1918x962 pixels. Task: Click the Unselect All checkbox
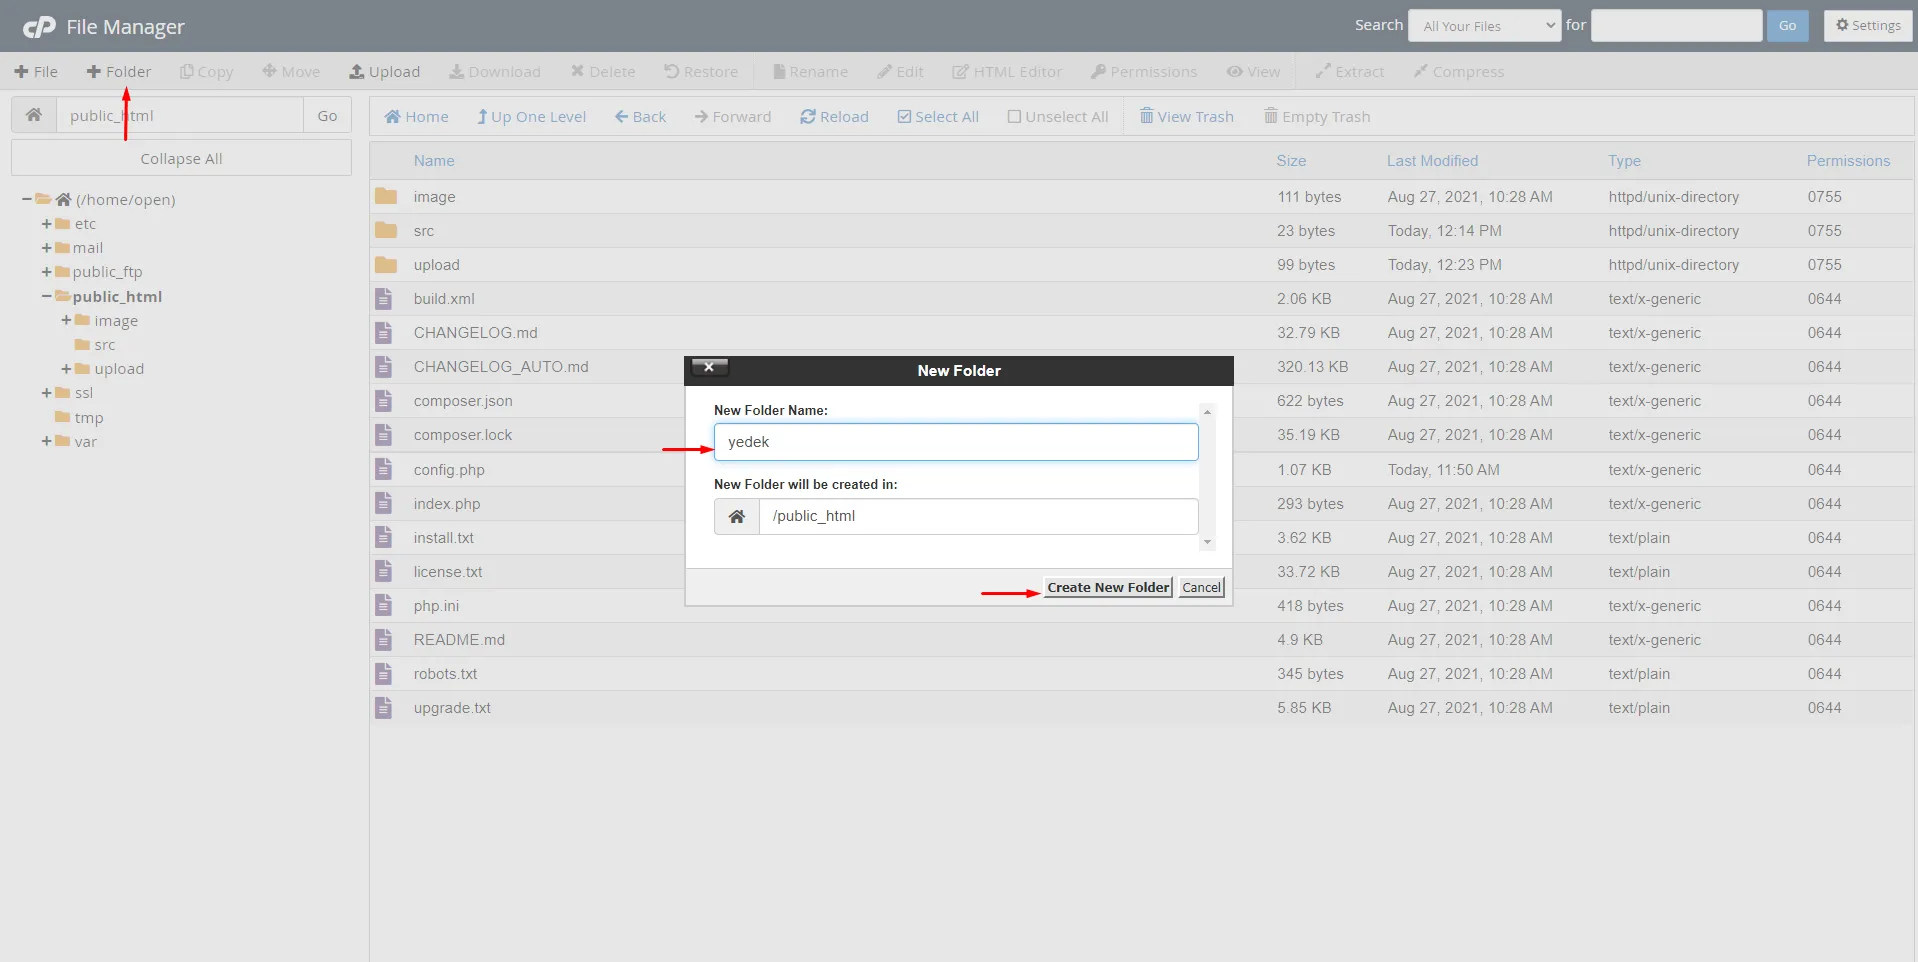click(x=1014, y=117)
